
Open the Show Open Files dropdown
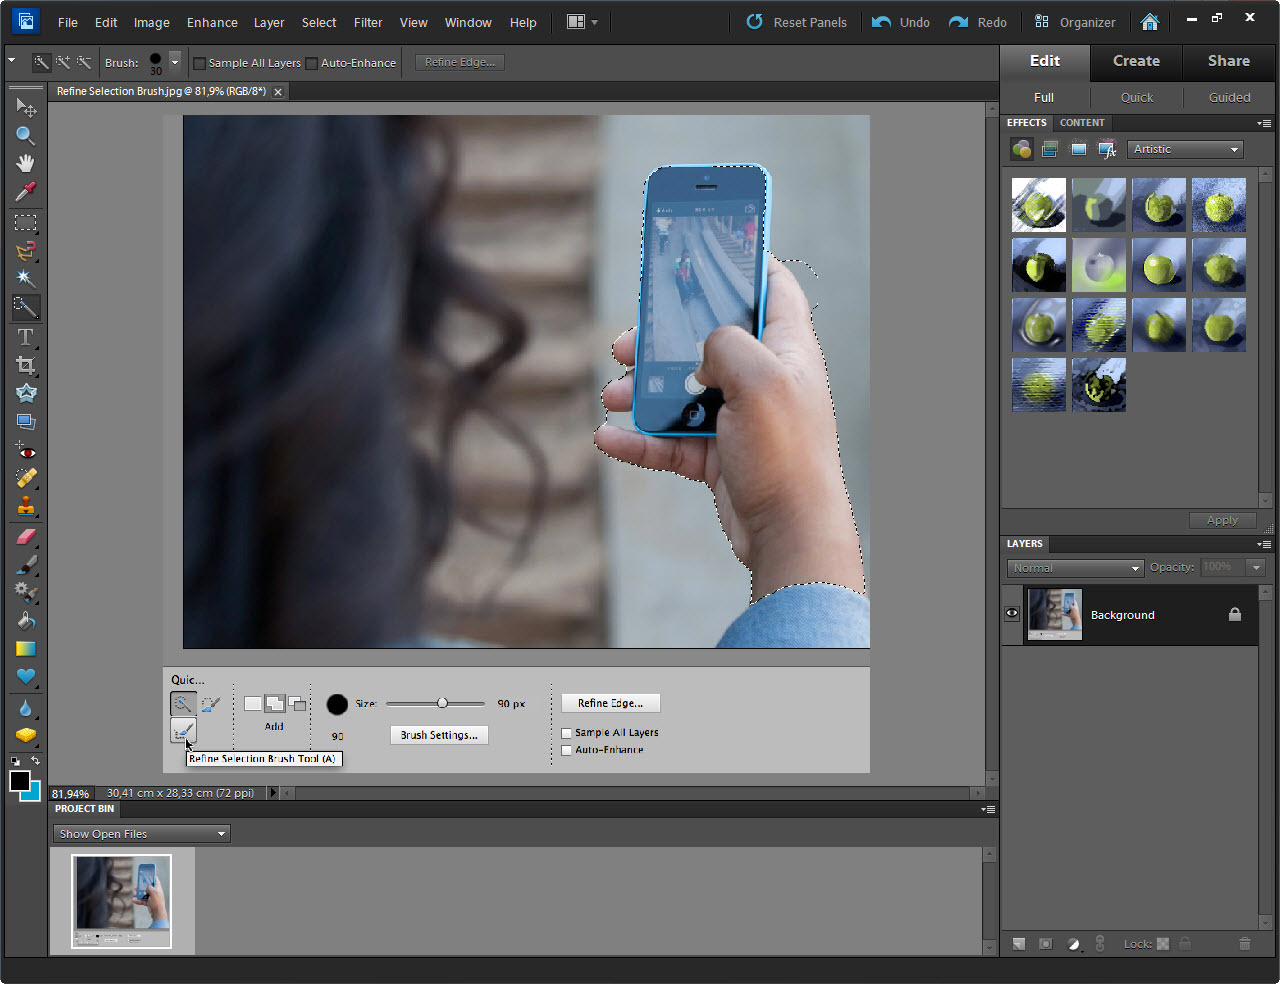pyautogui.click(x=141, y=834)
